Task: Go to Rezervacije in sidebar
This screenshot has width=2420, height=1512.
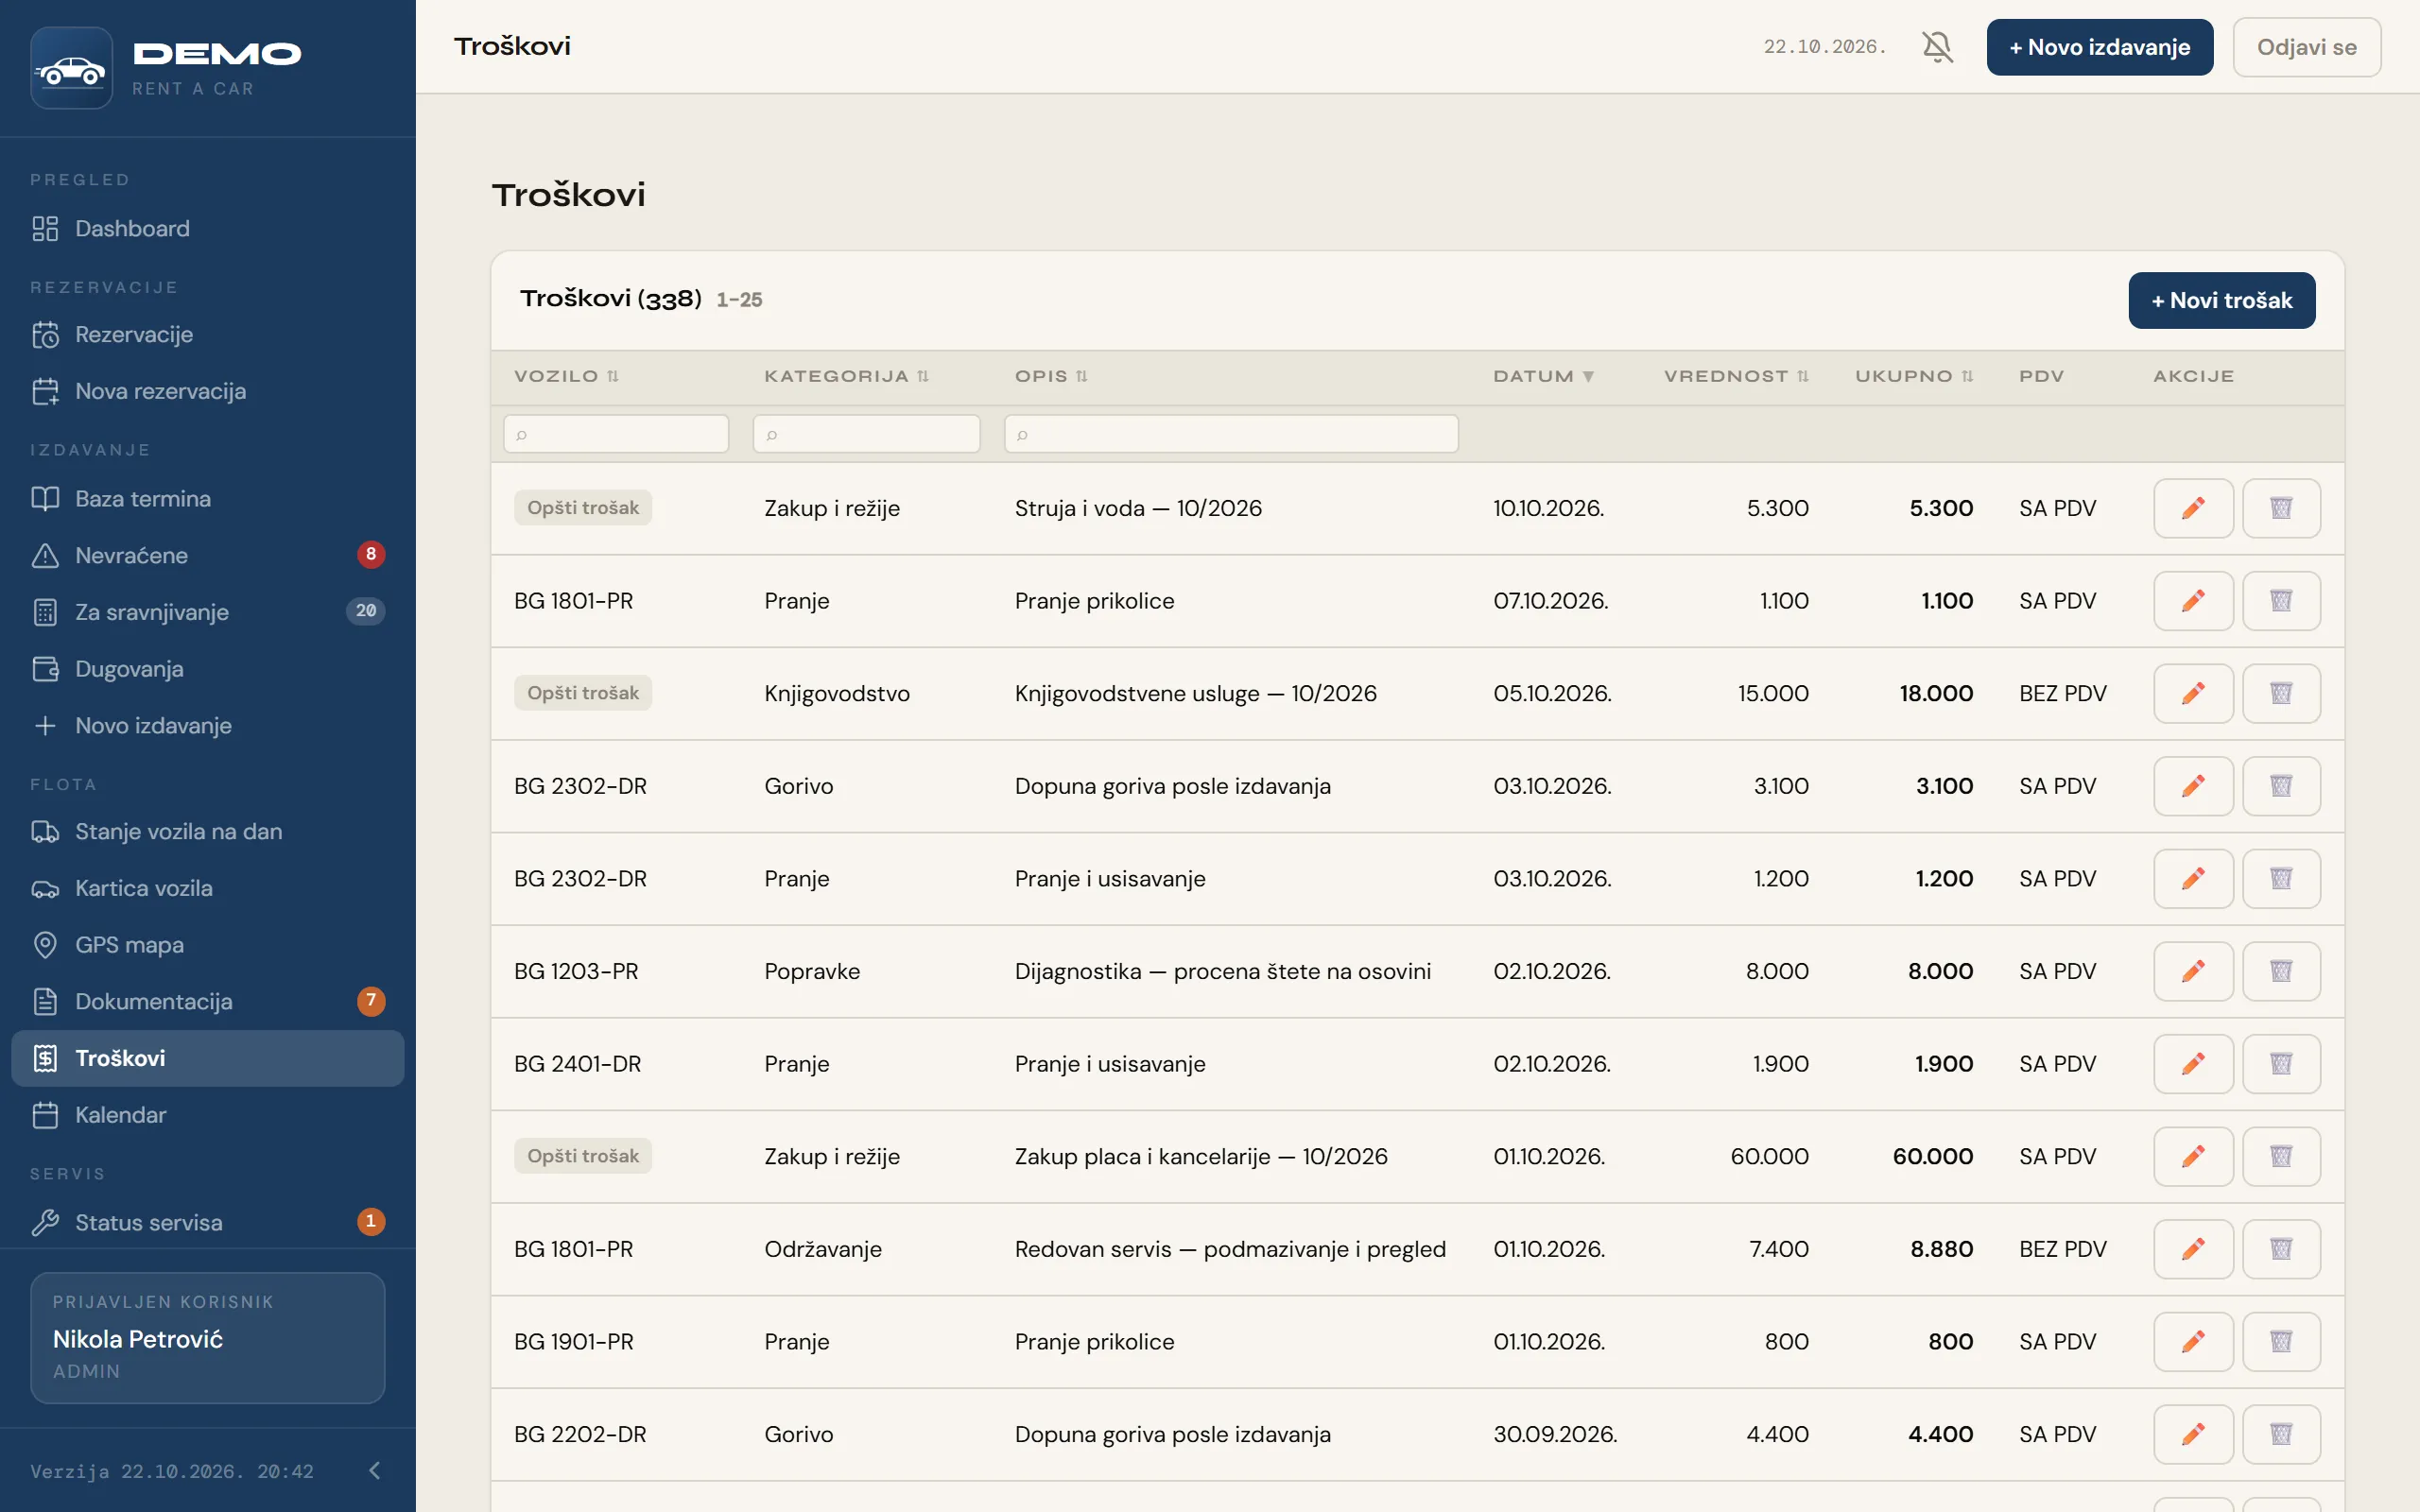Action: (x=208, y=334)
